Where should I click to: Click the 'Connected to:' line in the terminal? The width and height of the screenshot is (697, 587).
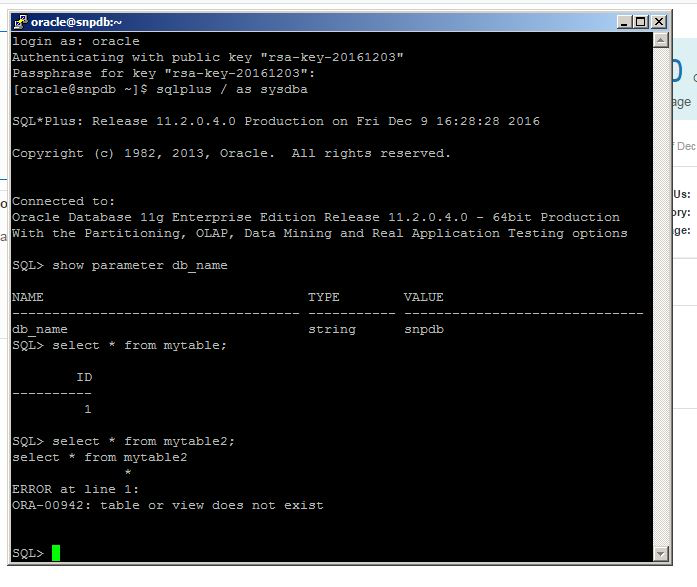coord(64,201)
